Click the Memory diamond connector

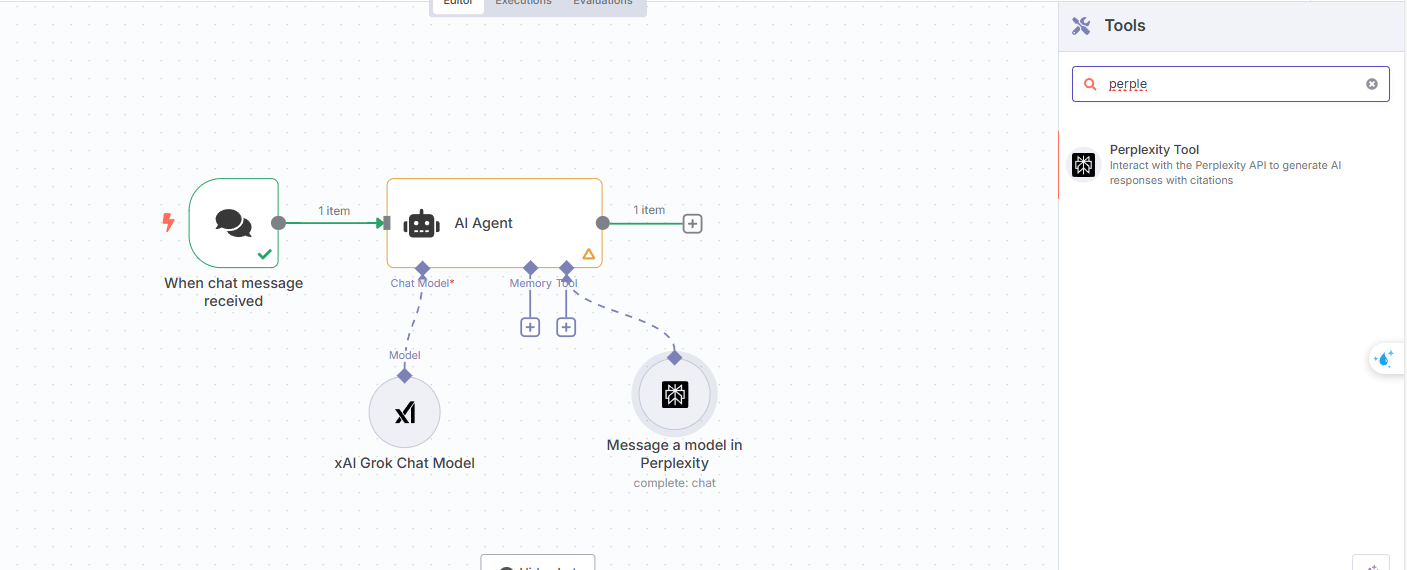pos(530,268)
